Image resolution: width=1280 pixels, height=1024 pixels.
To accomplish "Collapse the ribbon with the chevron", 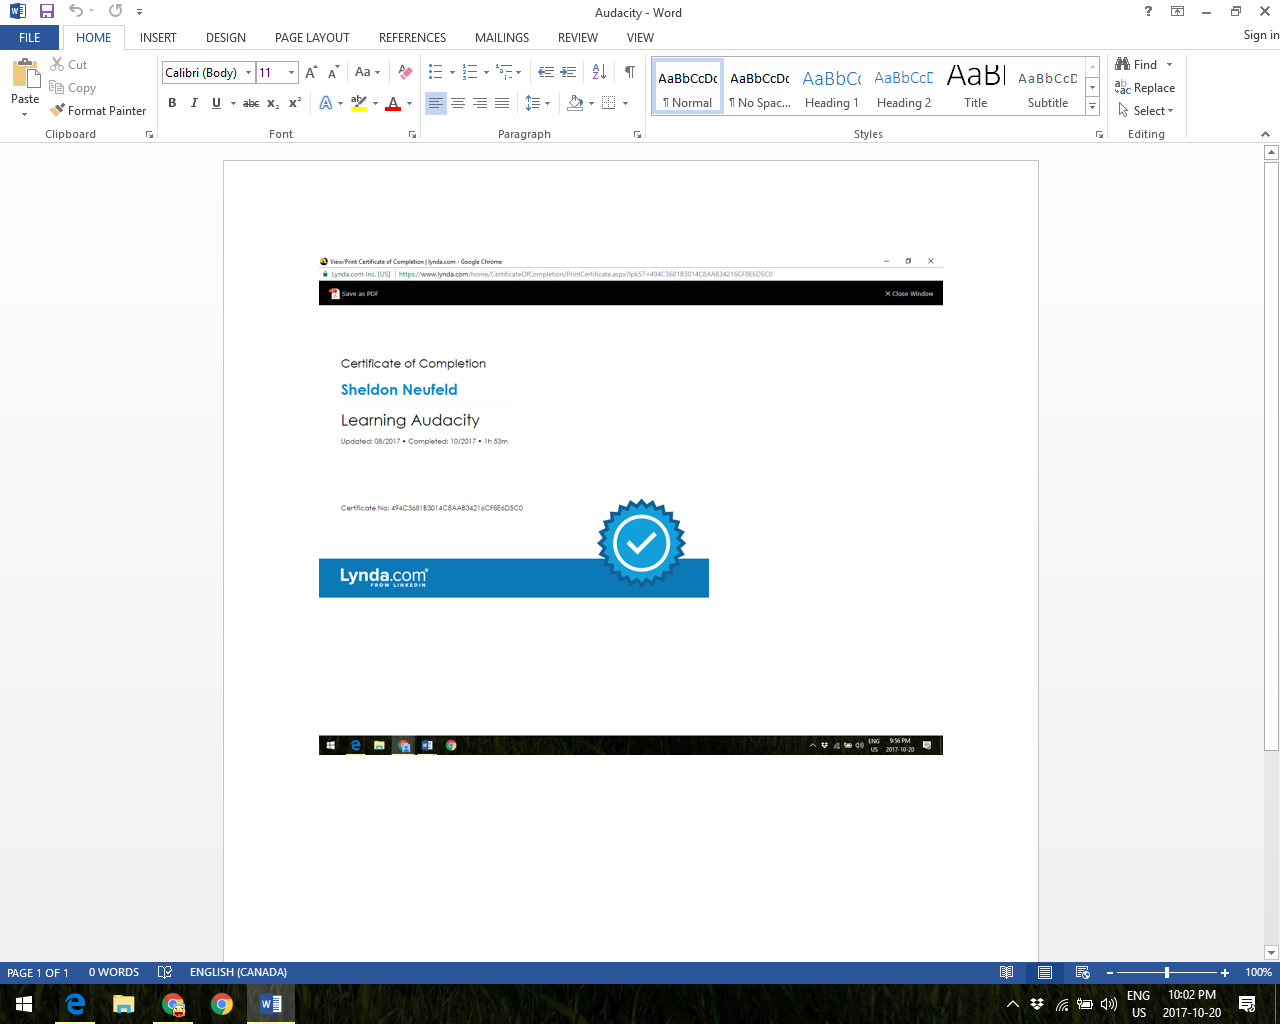I will coord(1265,134).
